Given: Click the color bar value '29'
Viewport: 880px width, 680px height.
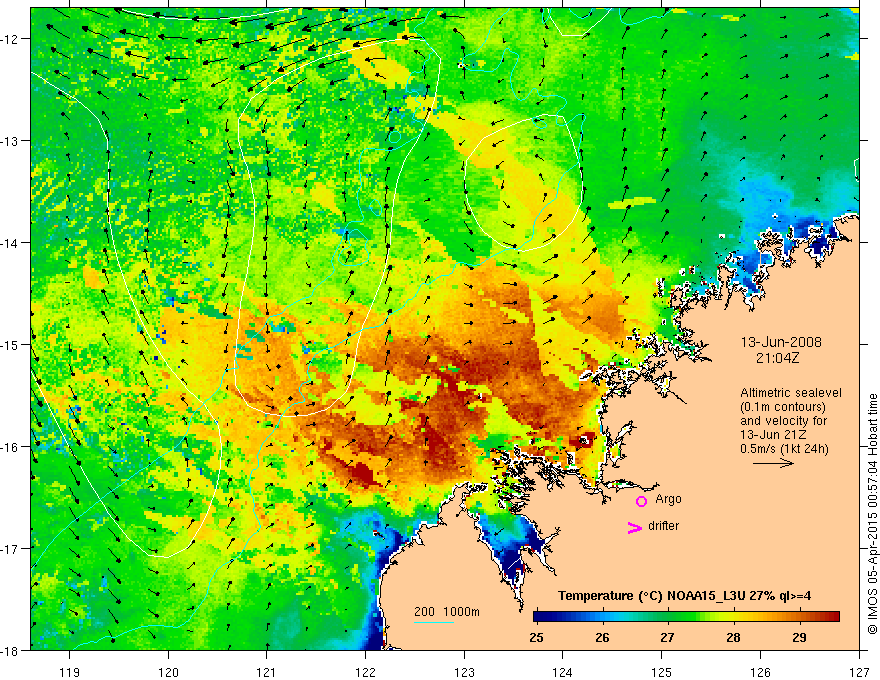Looking at the screenshot, I should click(x=799, y=637).
